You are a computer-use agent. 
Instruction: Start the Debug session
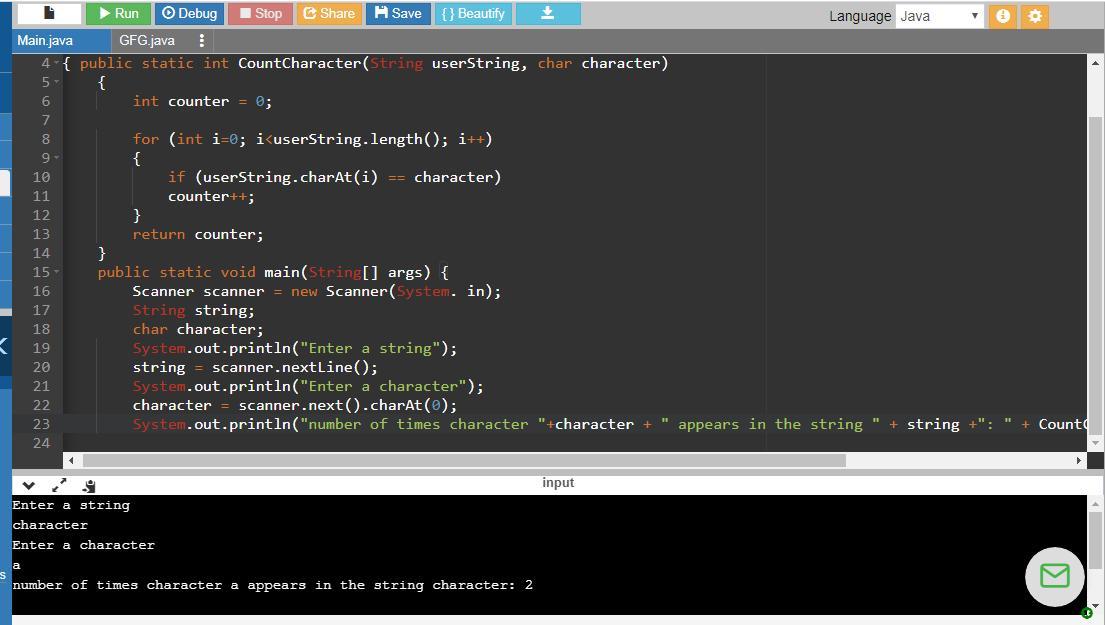tap(190, 13)
